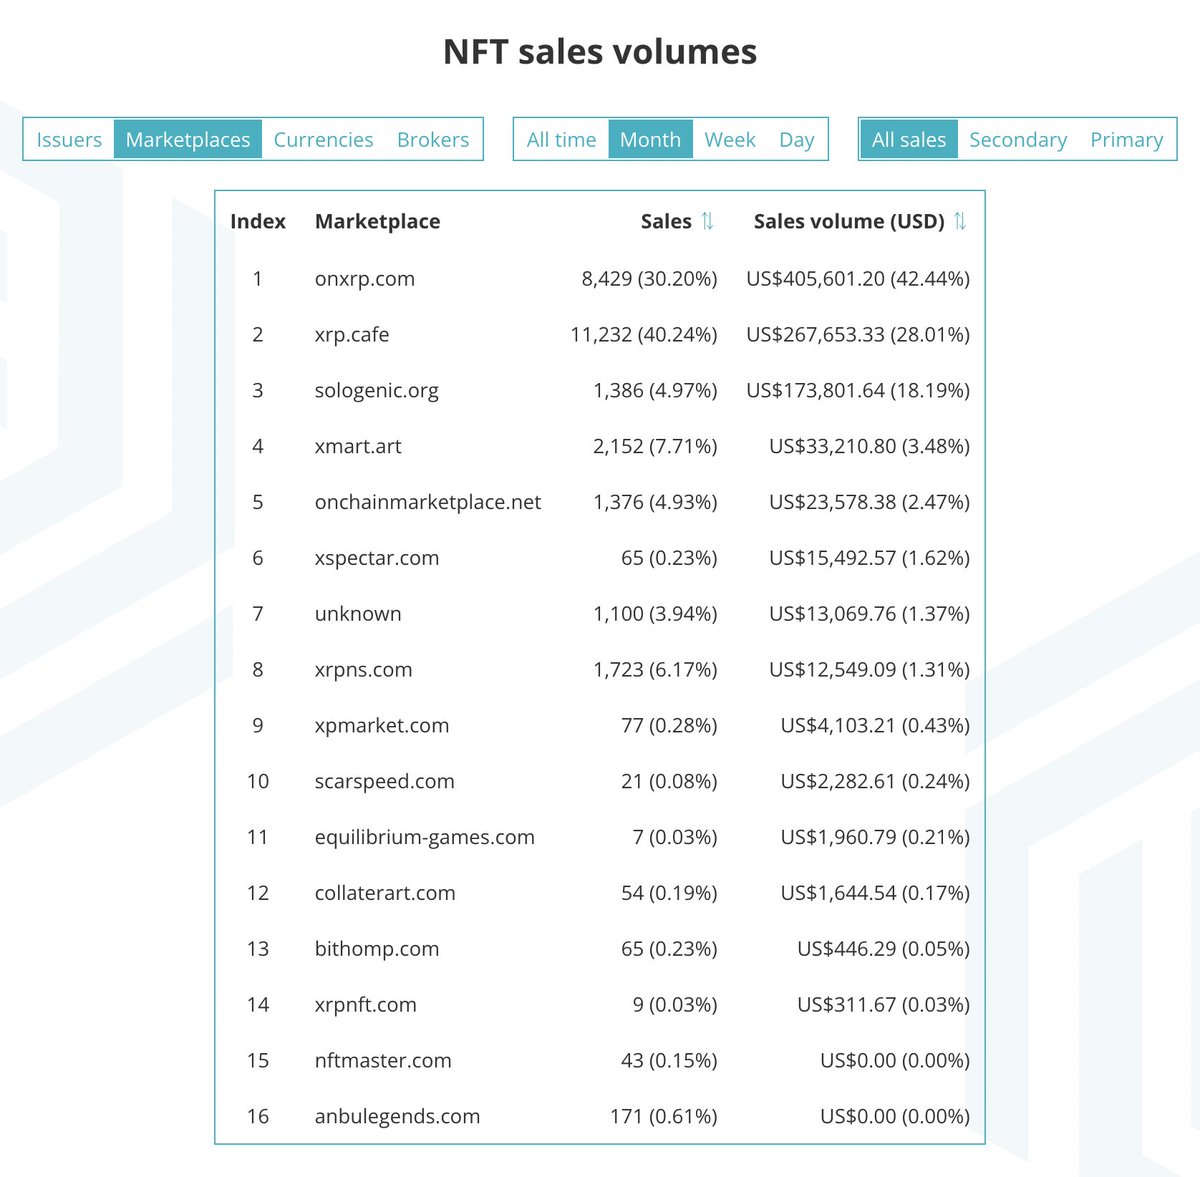Viewport: 1200px width, 1177px height.
Task: View details for onchainmarketplace.net
Action: click(x=428, y=502)
